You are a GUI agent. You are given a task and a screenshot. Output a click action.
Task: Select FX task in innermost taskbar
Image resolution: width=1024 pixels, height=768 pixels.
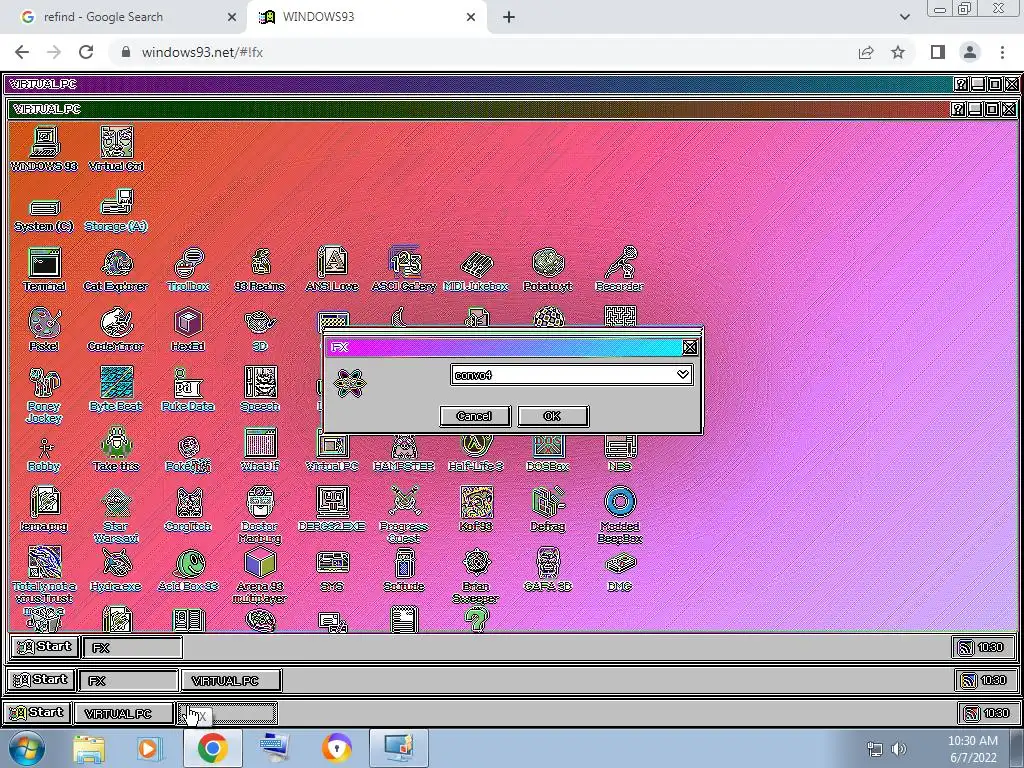[x=133, y=647]
